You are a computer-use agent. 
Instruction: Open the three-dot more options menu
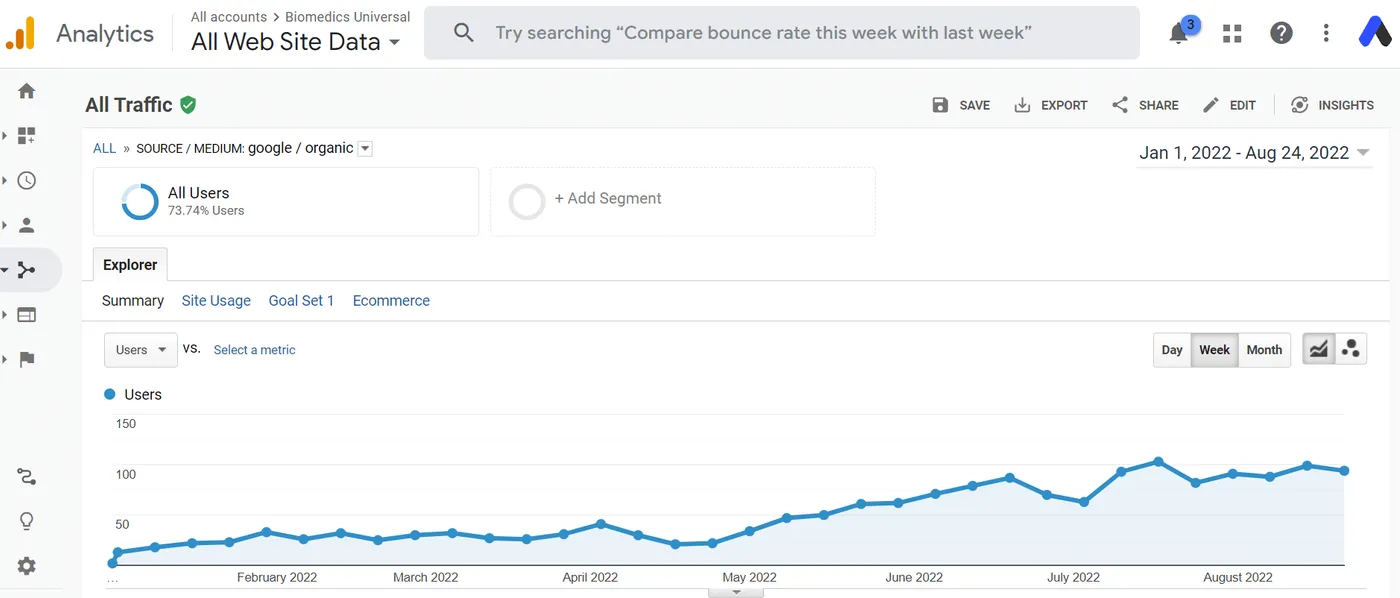pos(1326,33)
